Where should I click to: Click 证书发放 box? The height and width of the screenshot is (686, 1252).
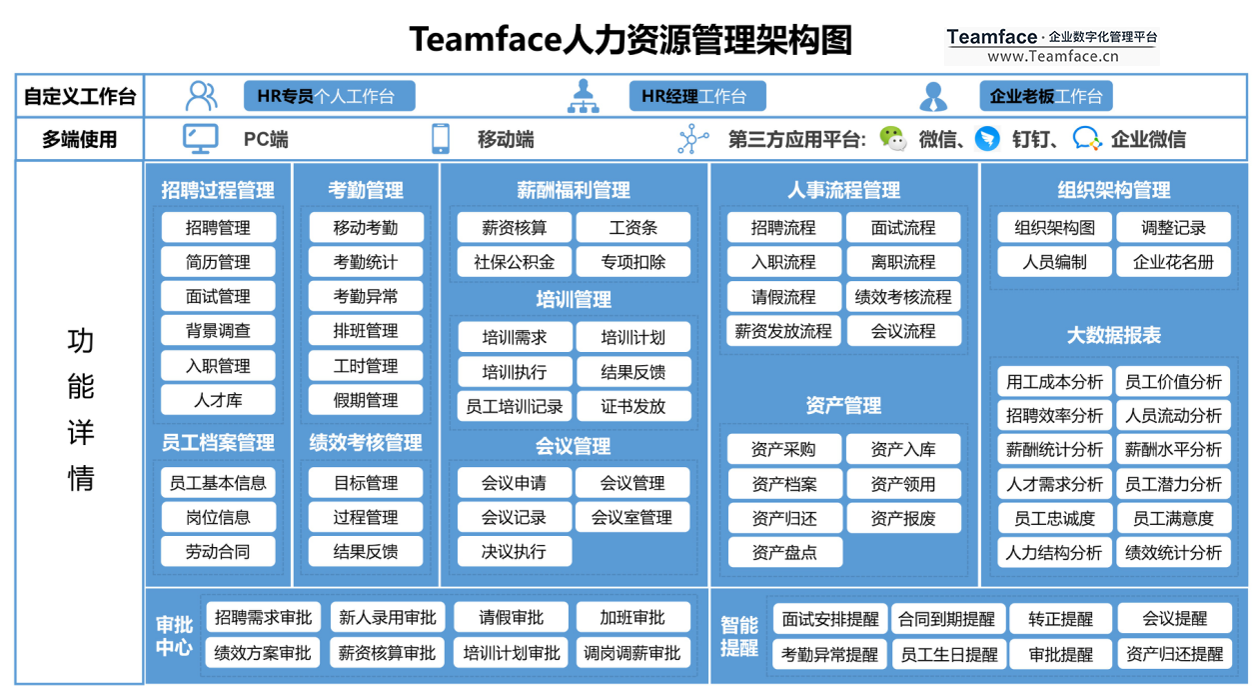click(633, 406)
